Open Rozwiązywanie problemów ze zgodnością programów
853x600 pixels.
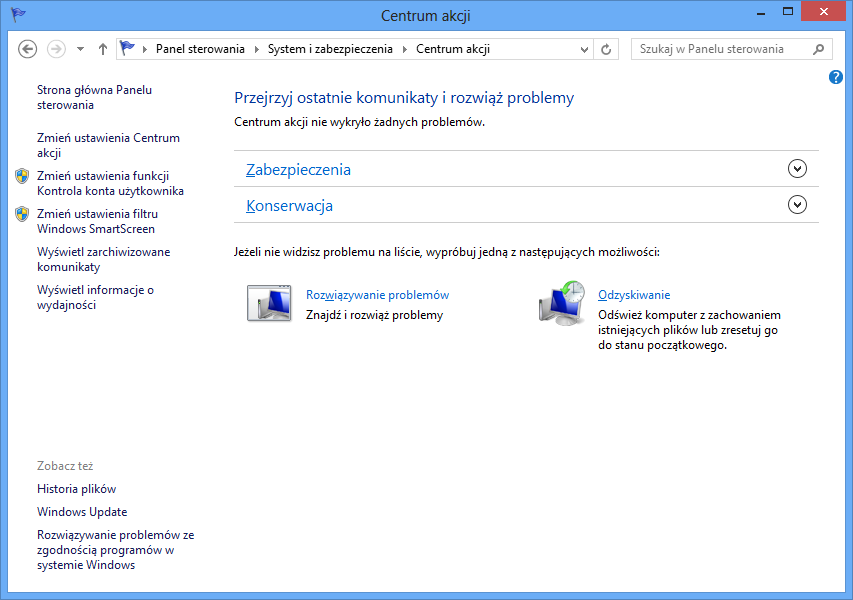pyautogui.click(x=115, y=550)
